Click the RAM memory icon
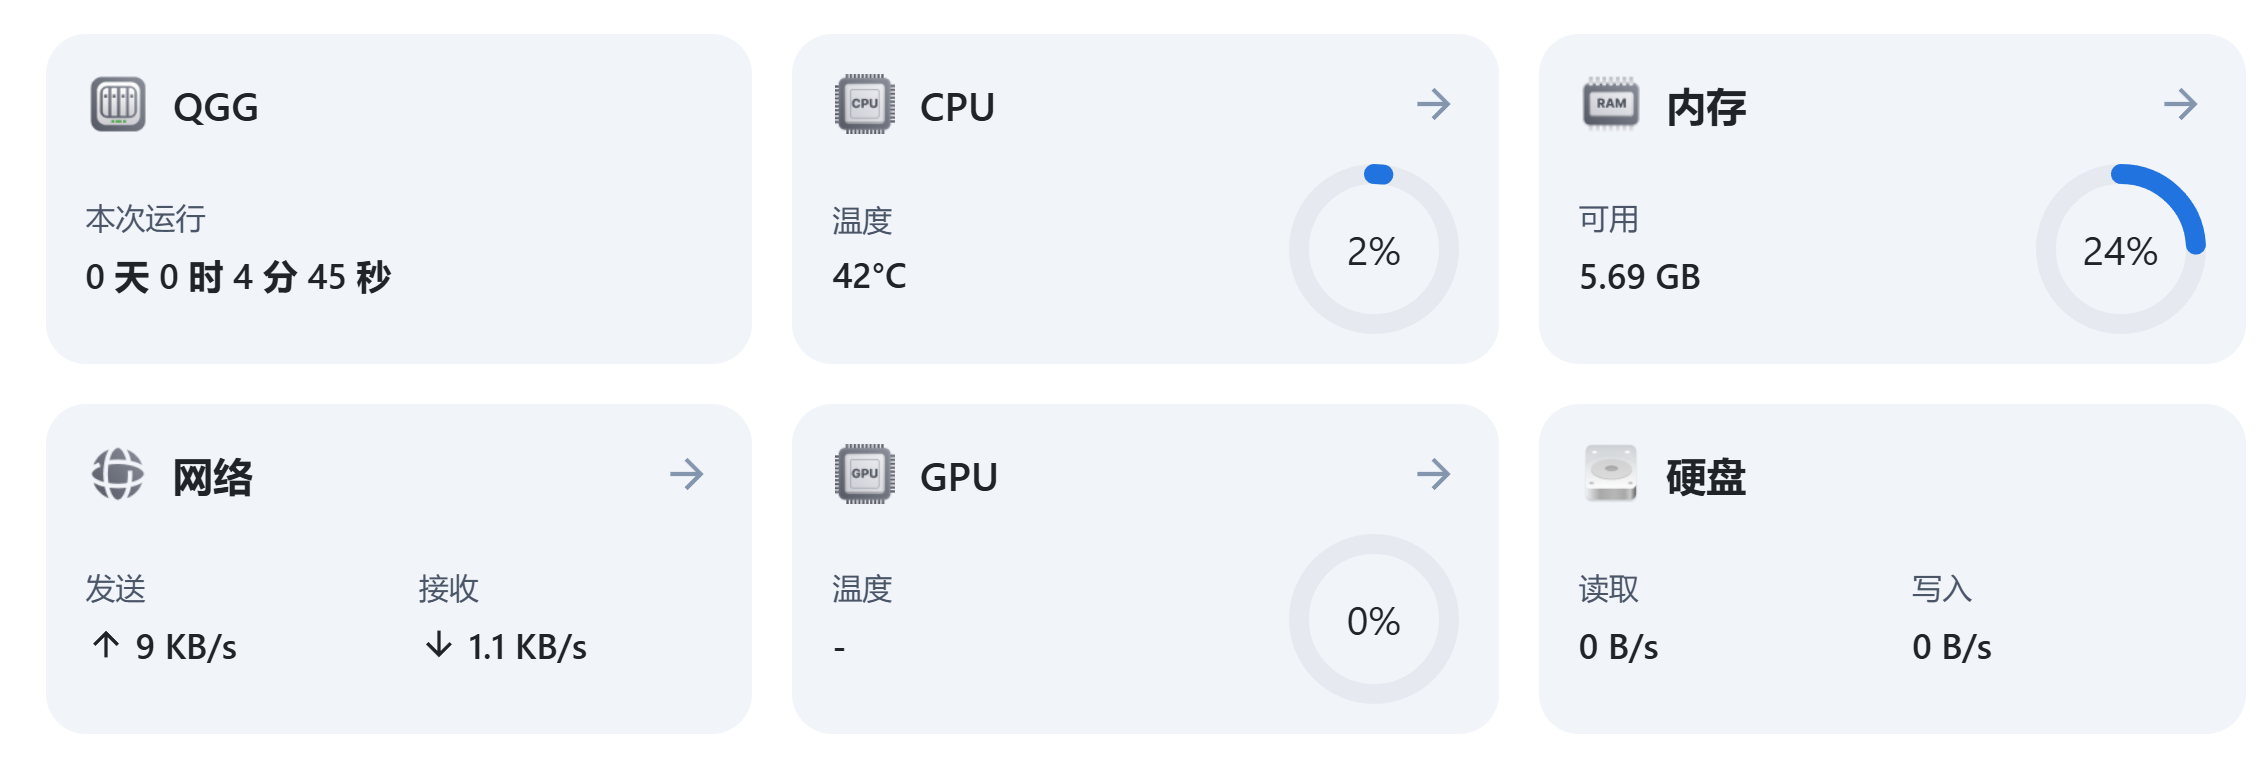This screenshot has width=2267, height=774. pyautogui.click(x=1611, y=104)
